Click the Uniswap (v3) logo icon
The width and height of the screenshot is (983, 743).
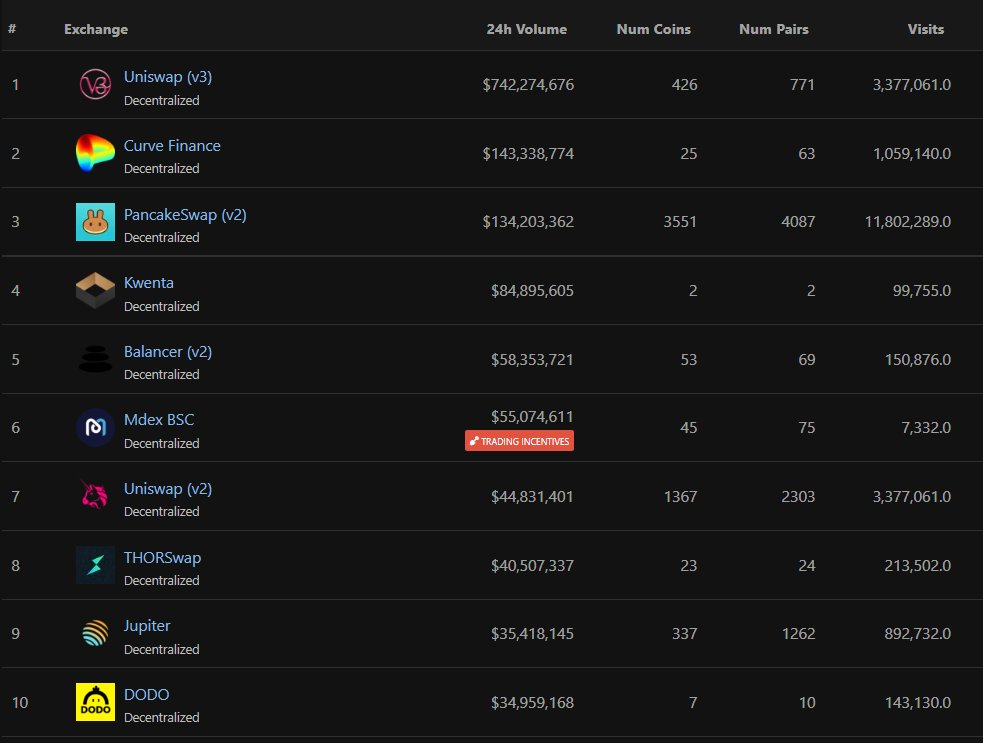pos(95,85)
